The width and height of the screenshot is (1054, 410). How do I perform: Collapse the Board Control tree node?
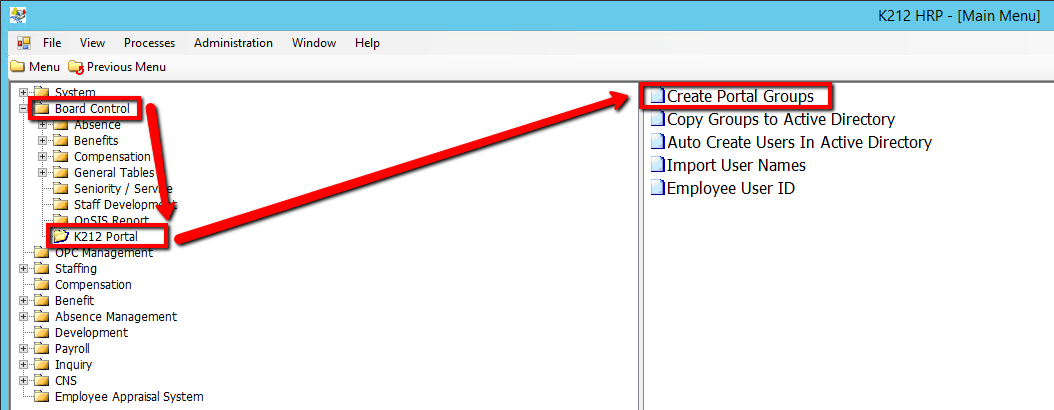(x=24, y=109)
